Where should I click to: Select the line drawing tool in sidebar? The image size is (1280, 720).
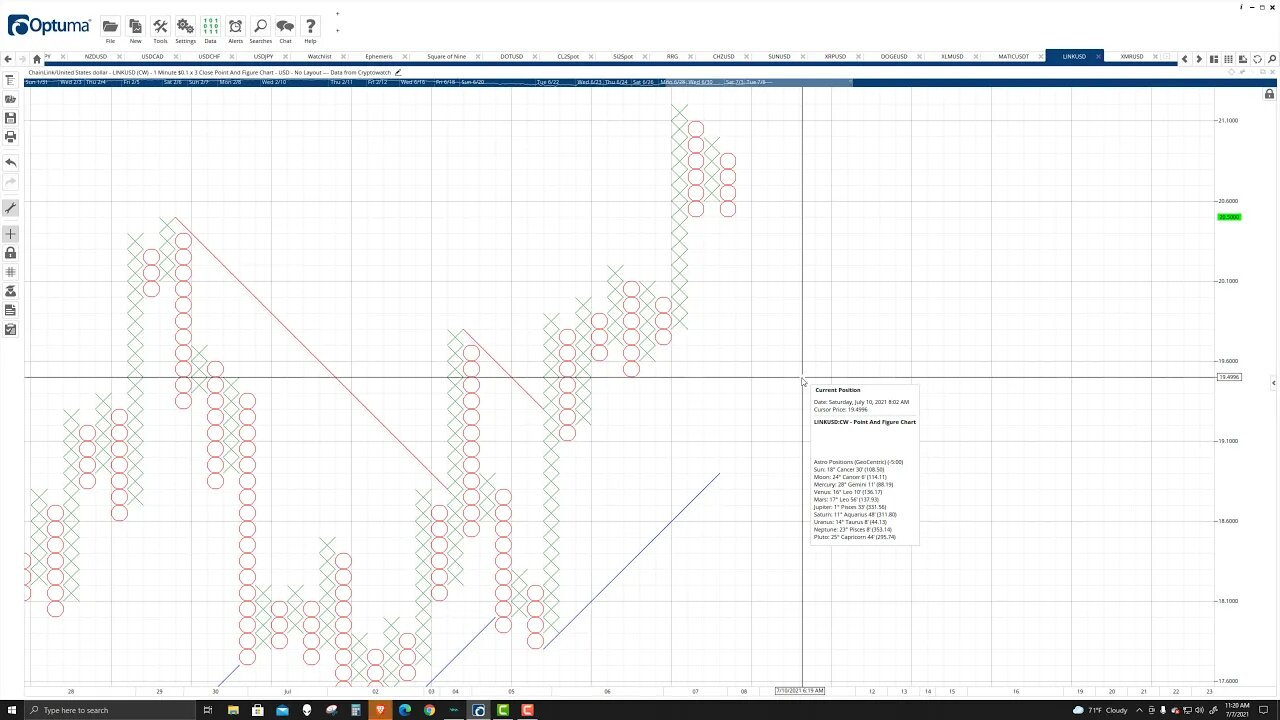(x=10, y=208)
